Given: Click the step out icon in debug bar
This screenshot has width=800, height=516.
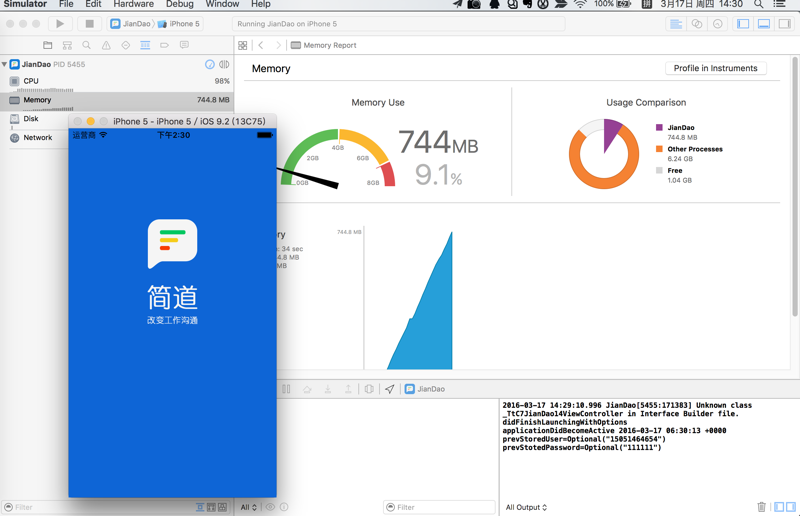Looking at the screenshot, I should coord(348,389).
